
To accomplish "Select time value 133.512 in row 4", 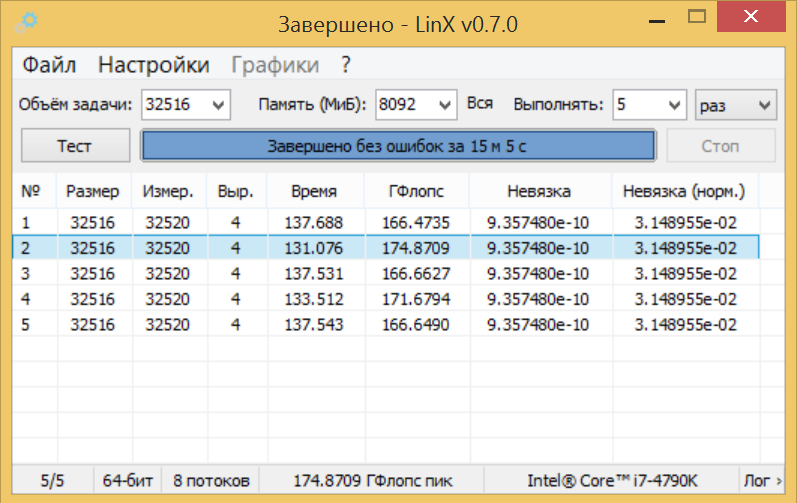I will (314, 299).
